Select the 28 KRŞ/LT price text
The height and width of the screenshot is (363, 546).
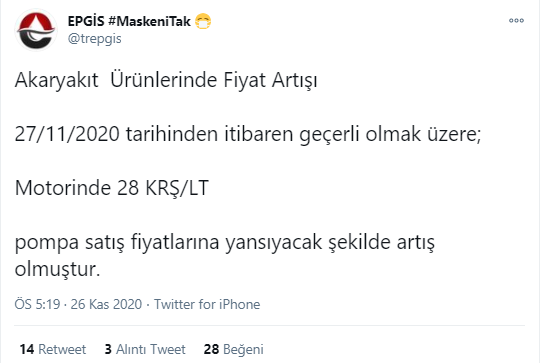point(163,188)
